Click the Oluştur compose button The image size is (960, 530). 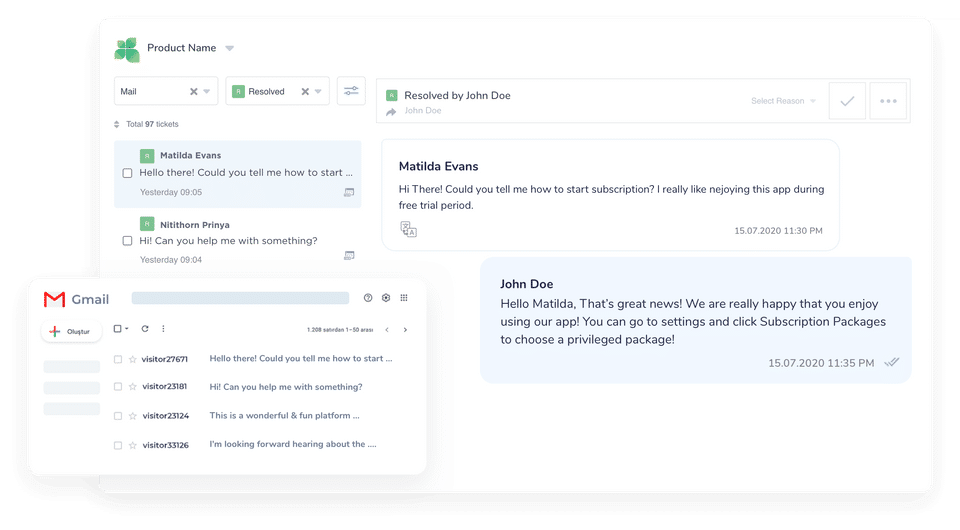[x=71, y=331]
